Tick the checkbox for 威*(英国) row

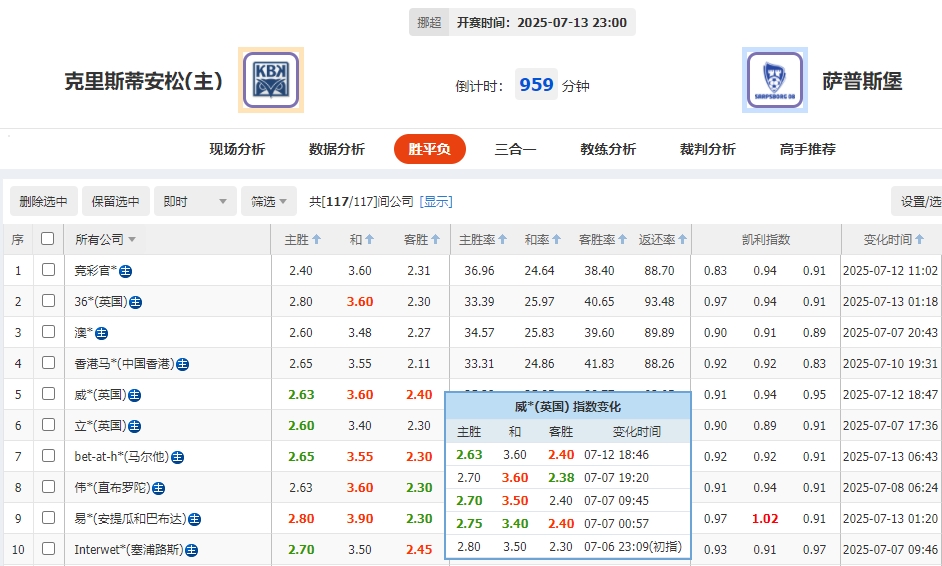pos(48,394)
